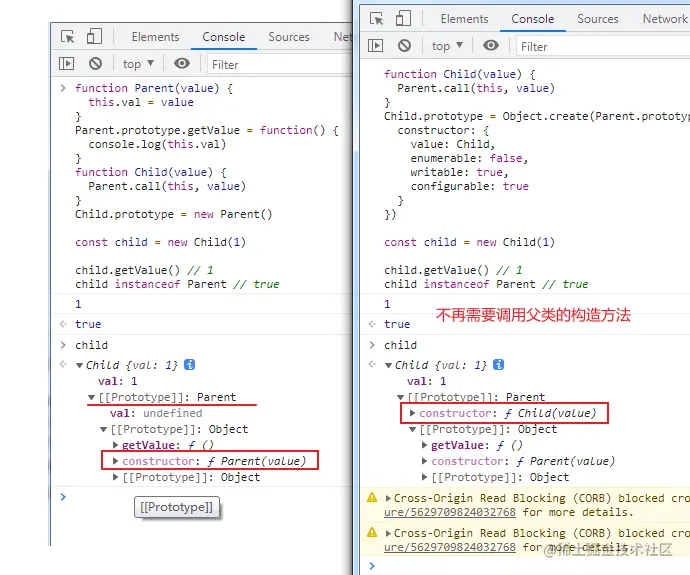The image size is (690, 575).
Task: Click second CORB warning triangle icon
Action: coord(372,532)
